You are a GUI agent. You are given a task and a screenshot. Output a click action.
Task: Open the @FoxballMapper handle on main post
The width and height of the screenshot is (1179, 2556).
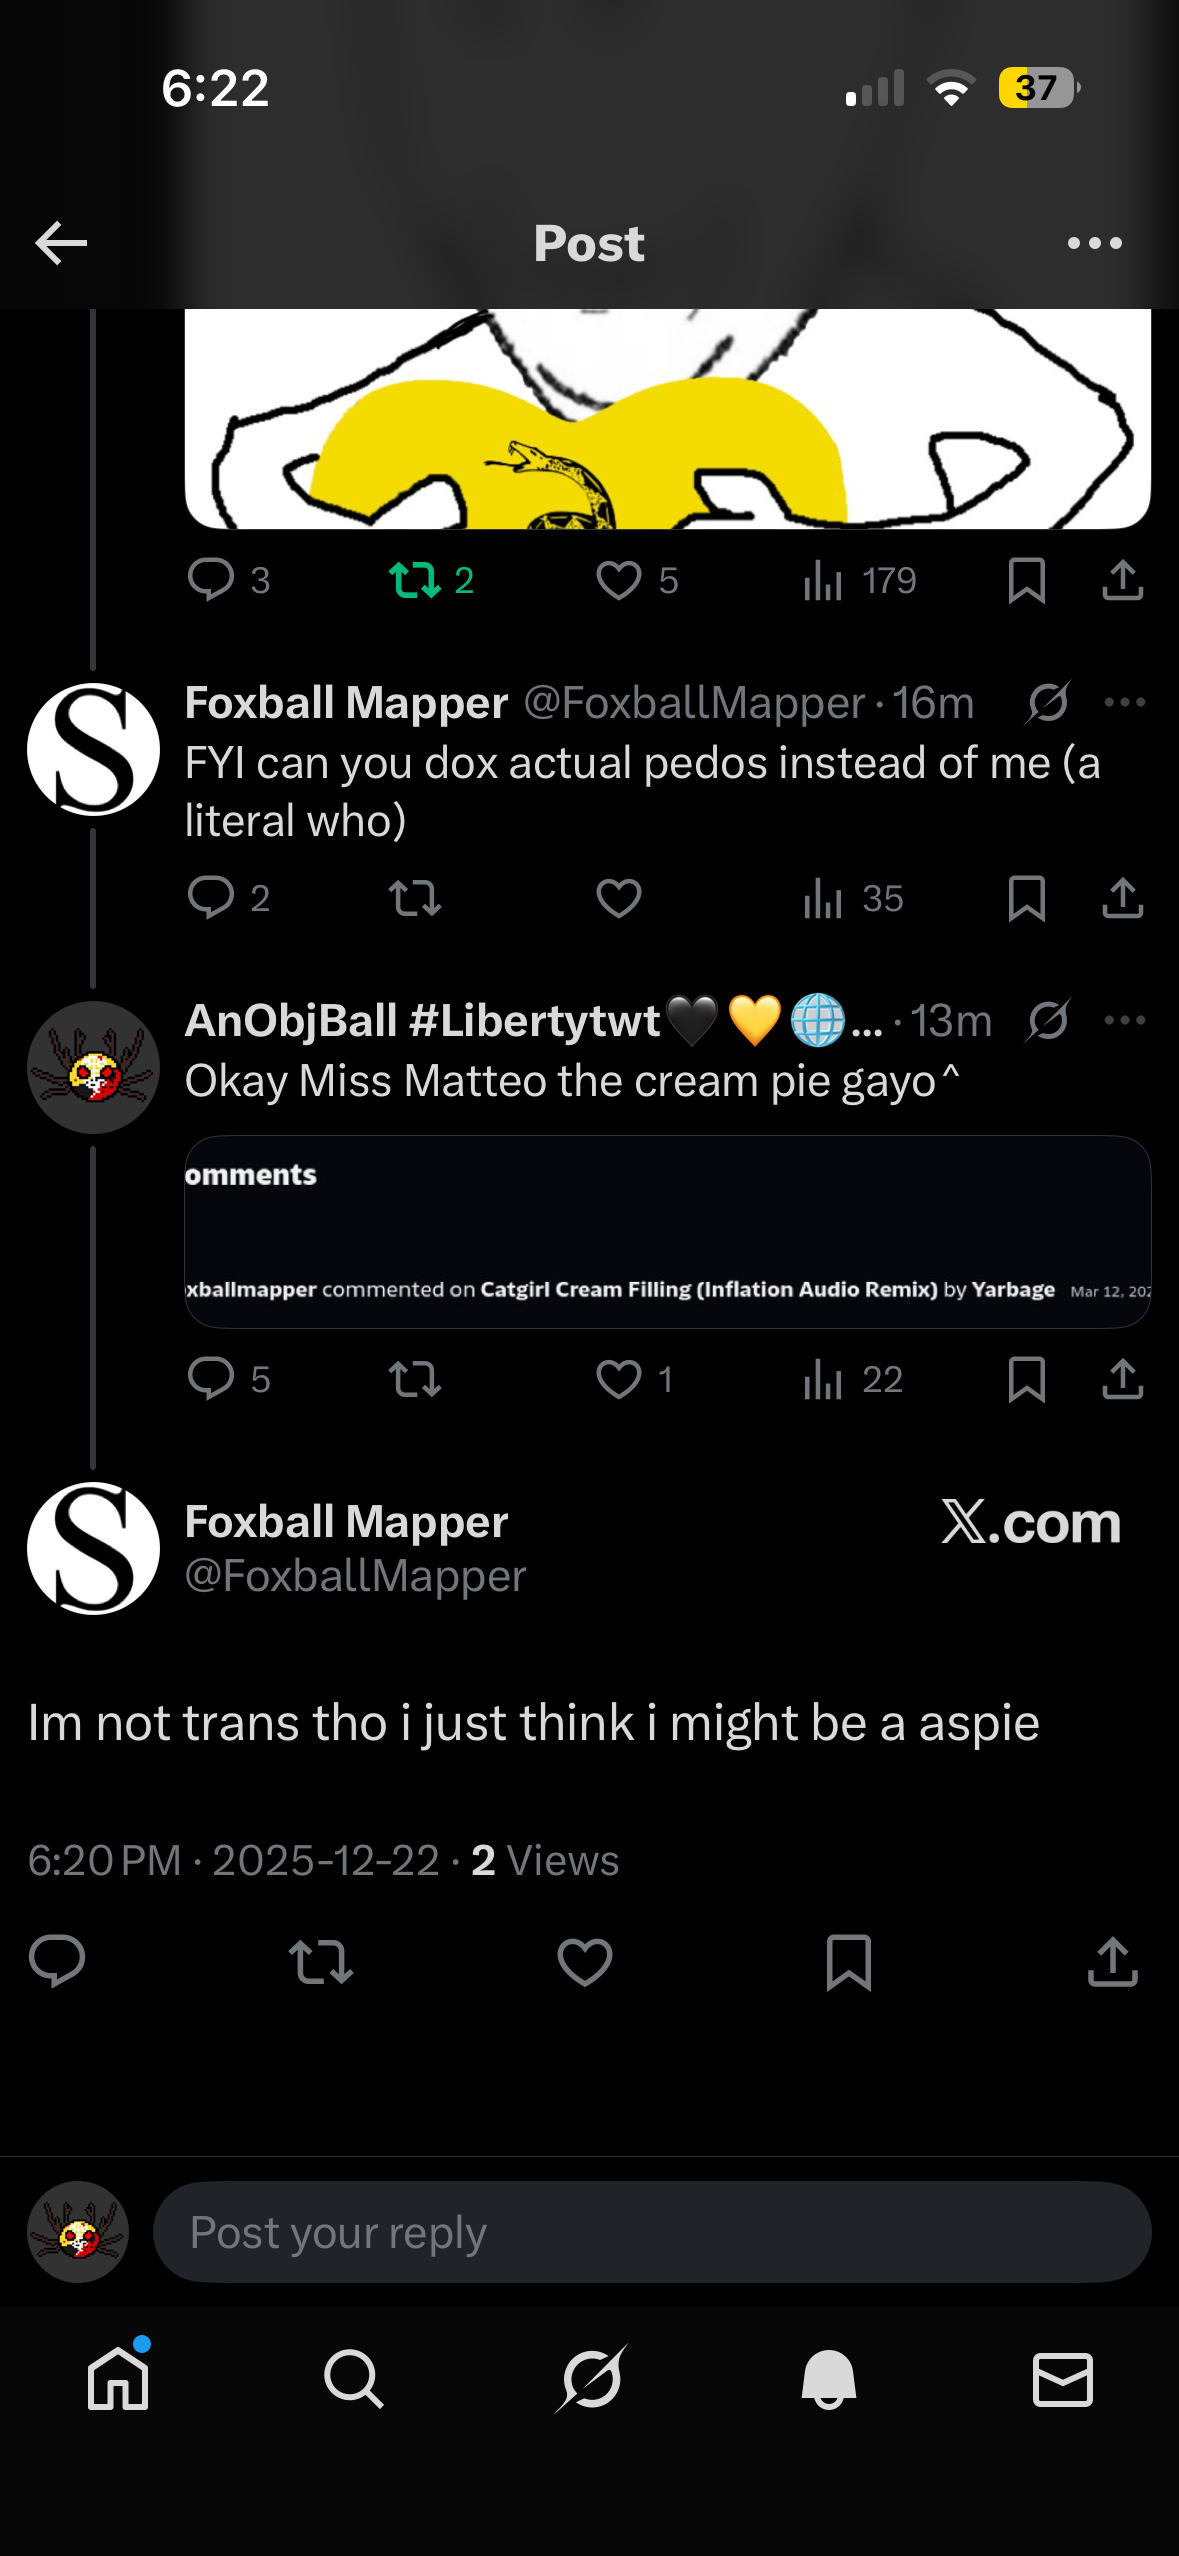[x=355, y=1576]
